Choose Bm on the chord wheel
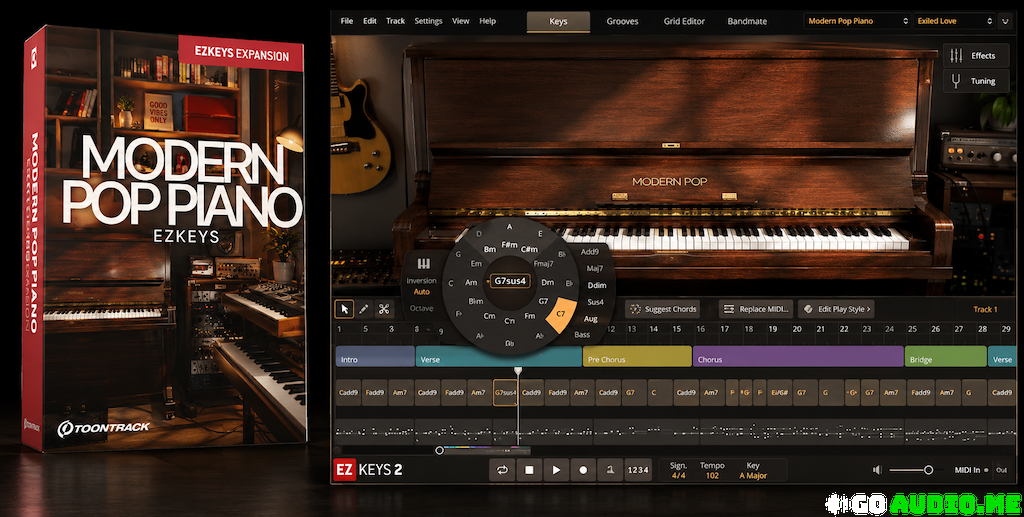This screenshot has height=517, width=1024. click(x=490, y=249)
